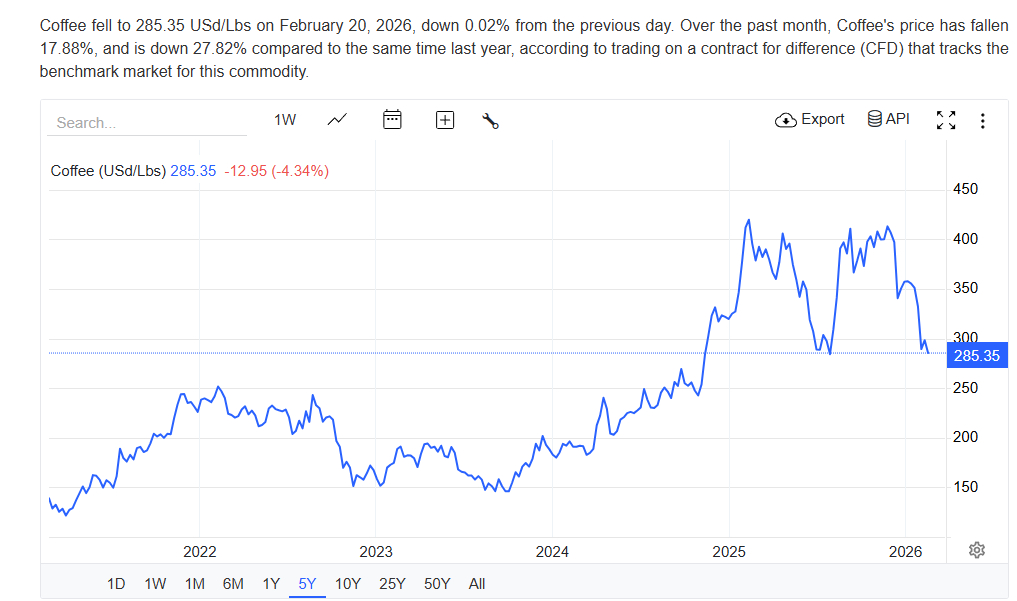Image resolution: width=1017 pixels, height=601 pixels.
Task: Click the API database icon
Action: (888, 119)
